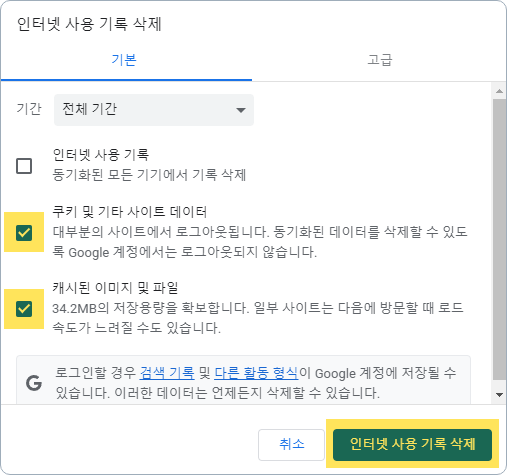The height and width of the screenshot is (475, 507).
Task: Click the vertical scrollbar thumb
Action: pos(499,239)
